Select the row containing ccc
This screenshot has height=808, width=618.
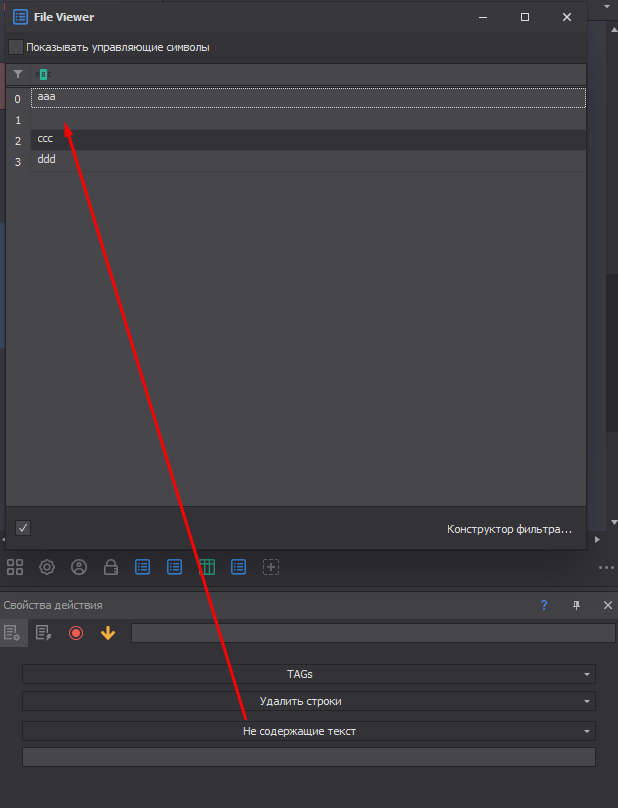pos(308,140)
